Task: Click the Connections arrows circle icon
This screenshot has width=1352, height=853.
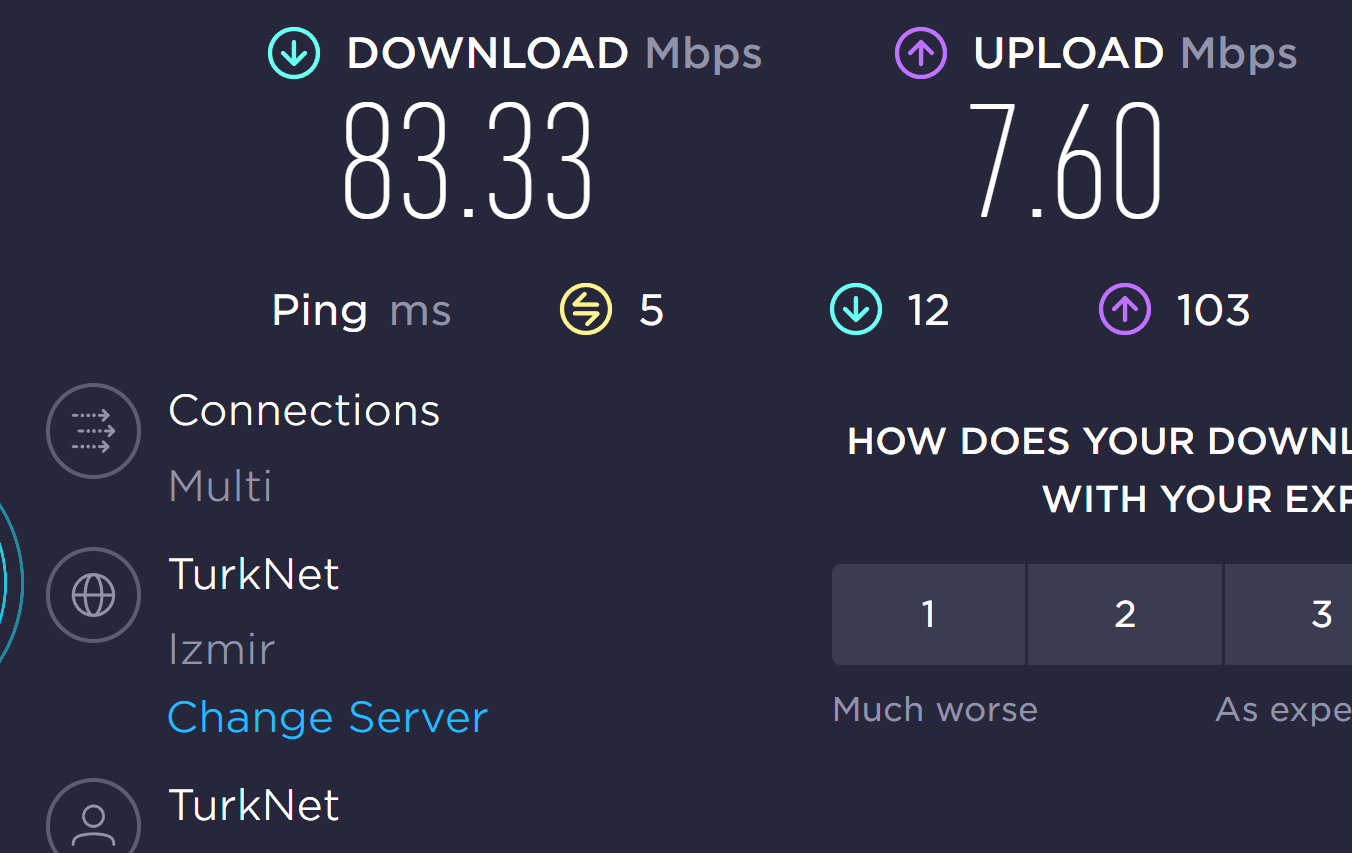Action: pos(93,431)
